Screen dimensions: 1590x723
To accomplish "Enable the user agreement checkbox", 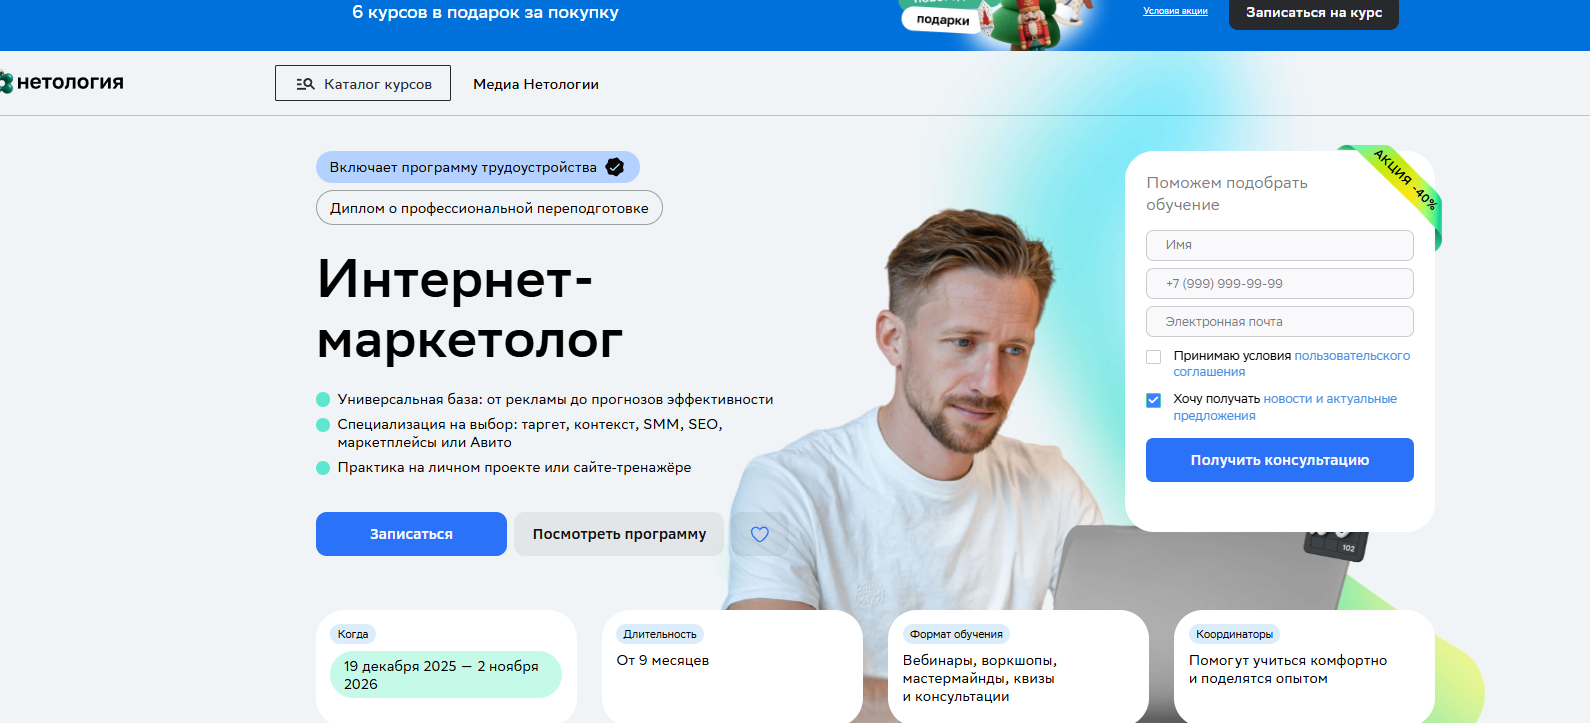I will pyautogui.click(x=1153, y=357).
